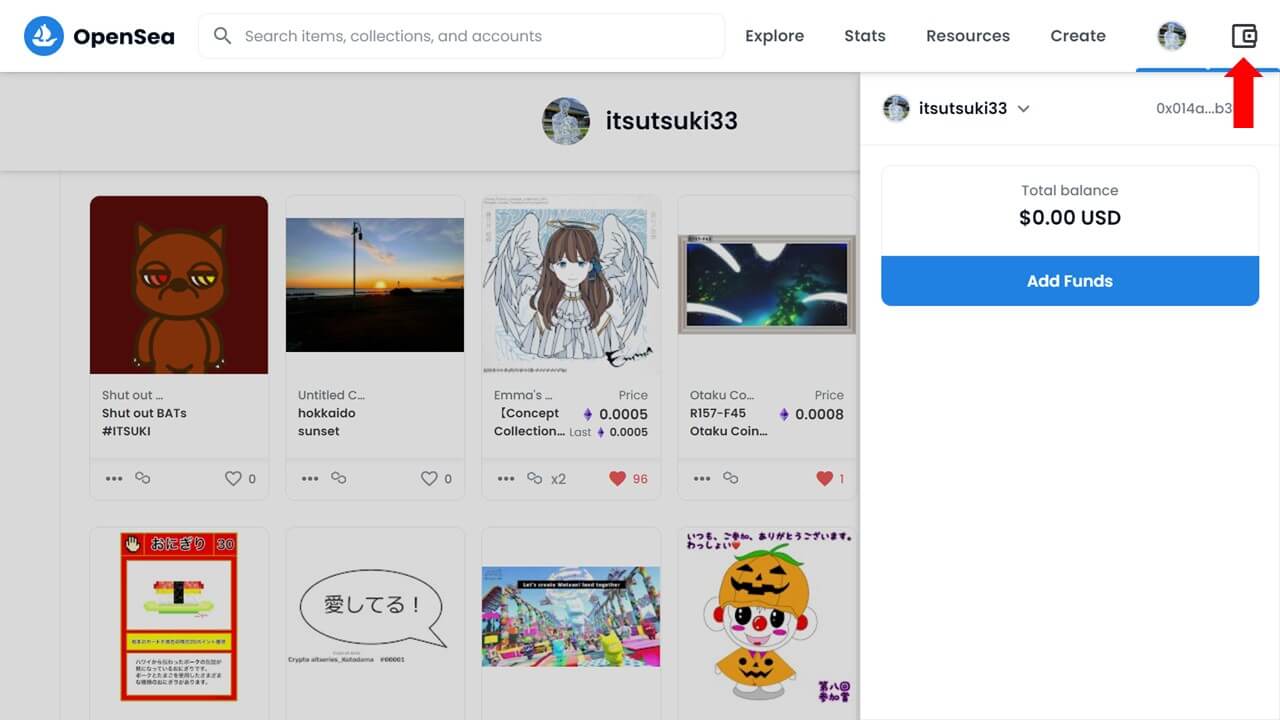Open the Shut out BATs #ITSUKI title
This screenshot has height=720, width=1280.
click(144, 422)
